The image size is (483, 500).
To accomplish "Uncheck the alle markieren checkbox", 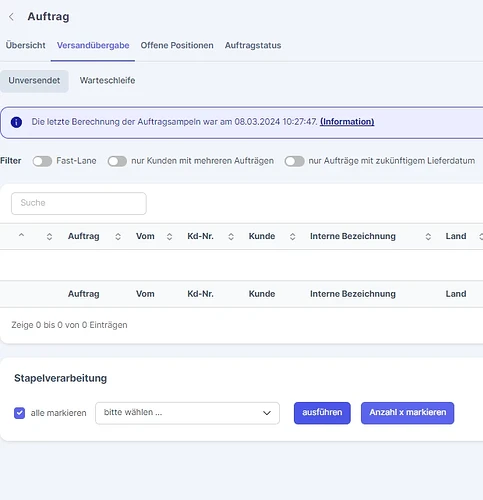I will 19,413.
